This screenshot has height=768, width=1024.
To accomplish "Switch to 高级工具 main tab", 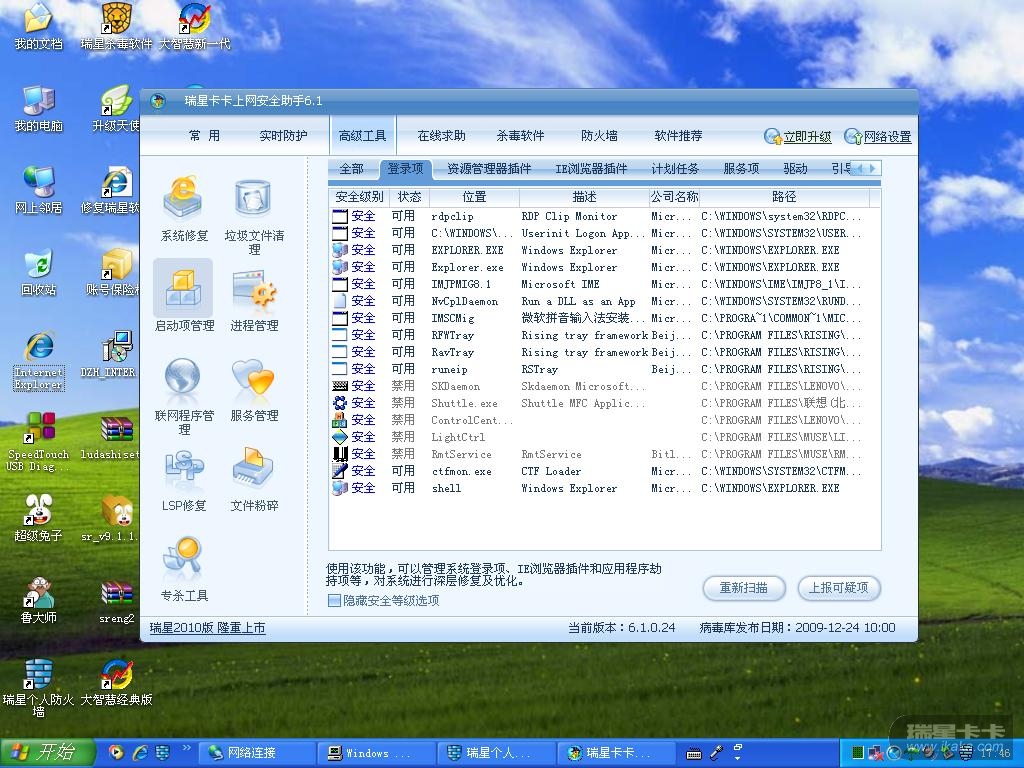I will pos(362,136).
